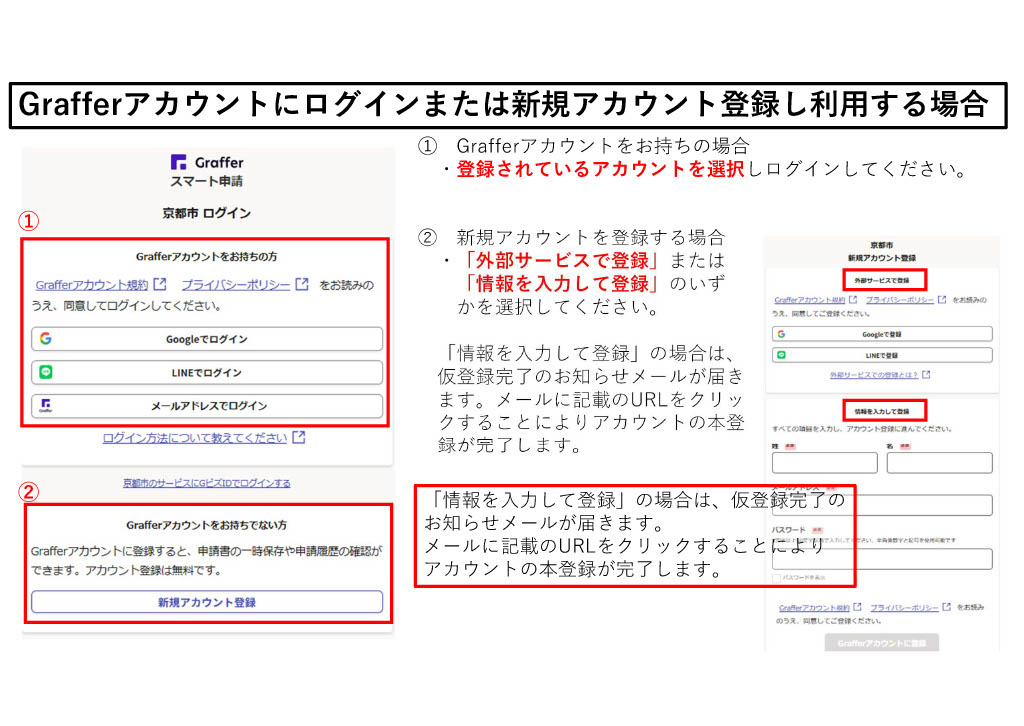Viewport: 1024px width, 726px height.
Task: Click external-link icon beside login-panel プライバシーポリシー
Action: coord(302,285)
